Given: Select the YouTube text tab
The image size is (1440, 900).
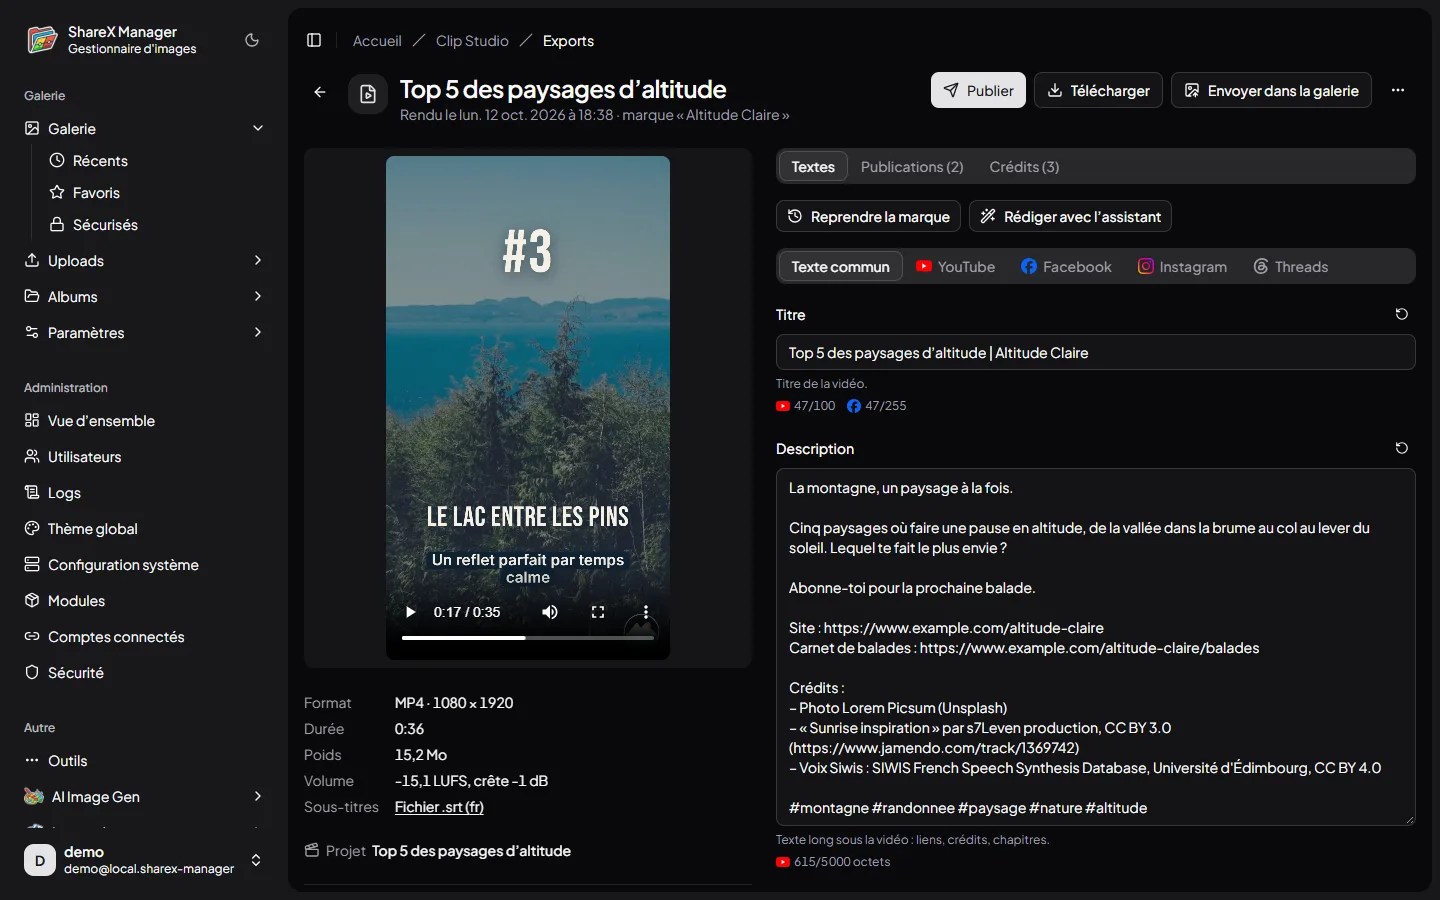Looking at the screenshot, I should [x=955, y=267].
